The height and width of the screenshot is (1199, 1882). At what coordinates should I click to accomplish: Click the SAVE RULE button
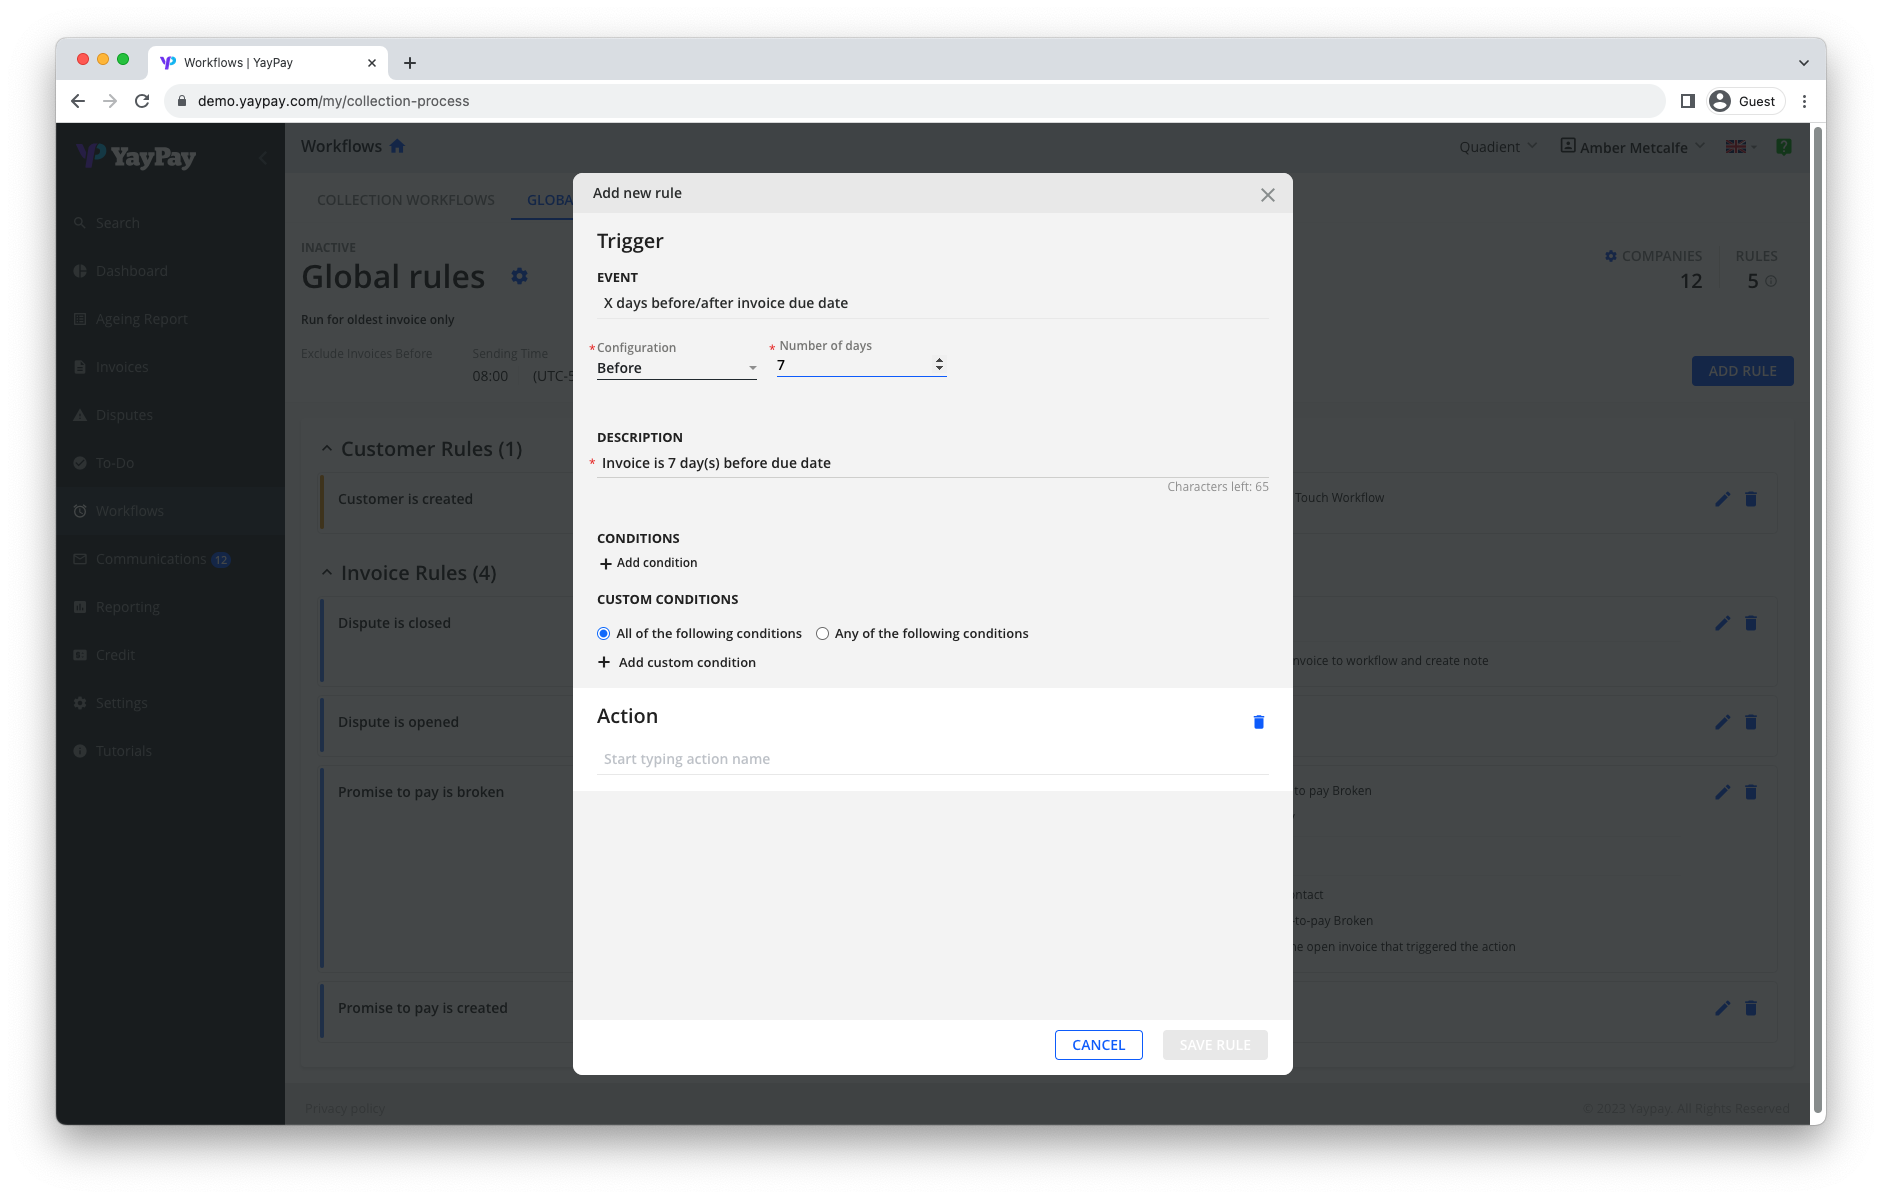[1214, 1044]
